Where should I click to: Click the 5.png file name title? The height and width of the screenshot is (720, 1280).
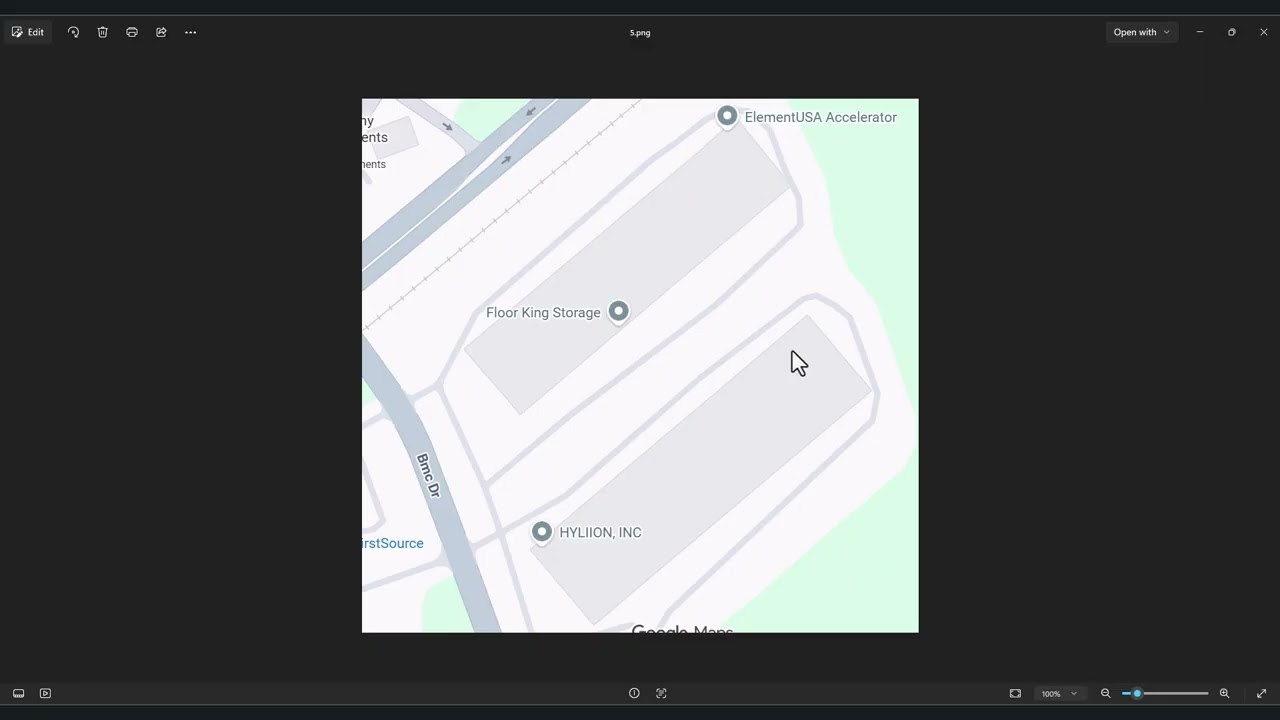pyautogui.click(x=640, y=32)
